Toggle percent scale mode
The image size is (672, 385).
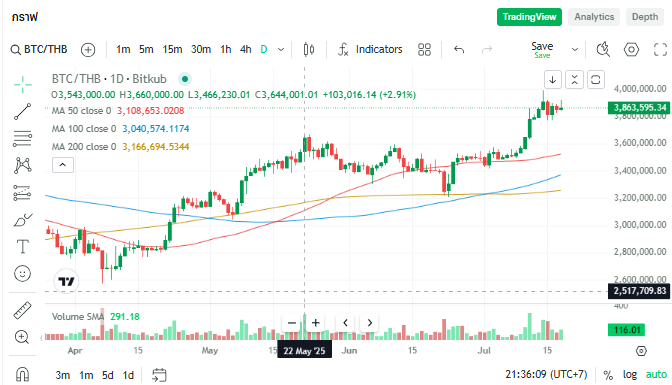coord(608,375)
